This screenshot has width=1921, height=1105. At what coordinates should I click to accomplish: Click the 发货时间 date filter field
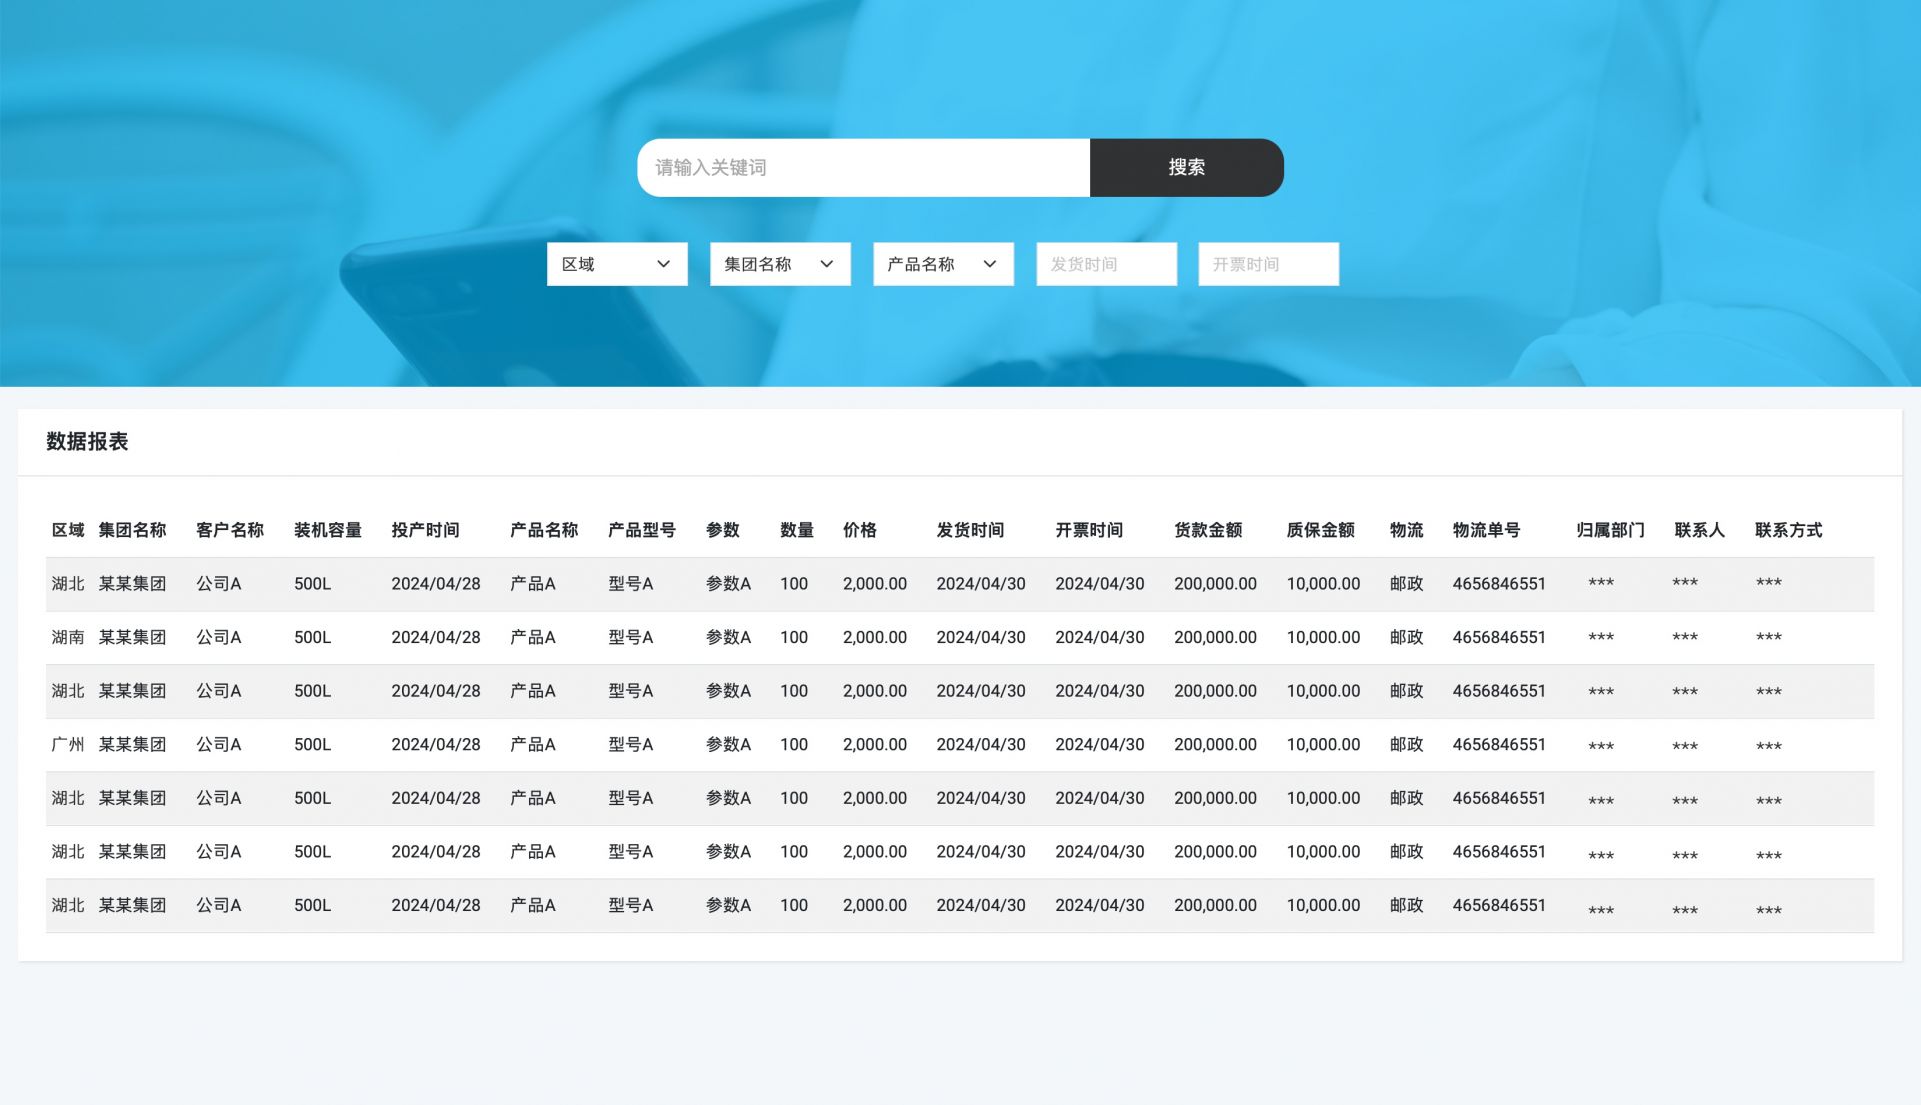(1106, 264)
